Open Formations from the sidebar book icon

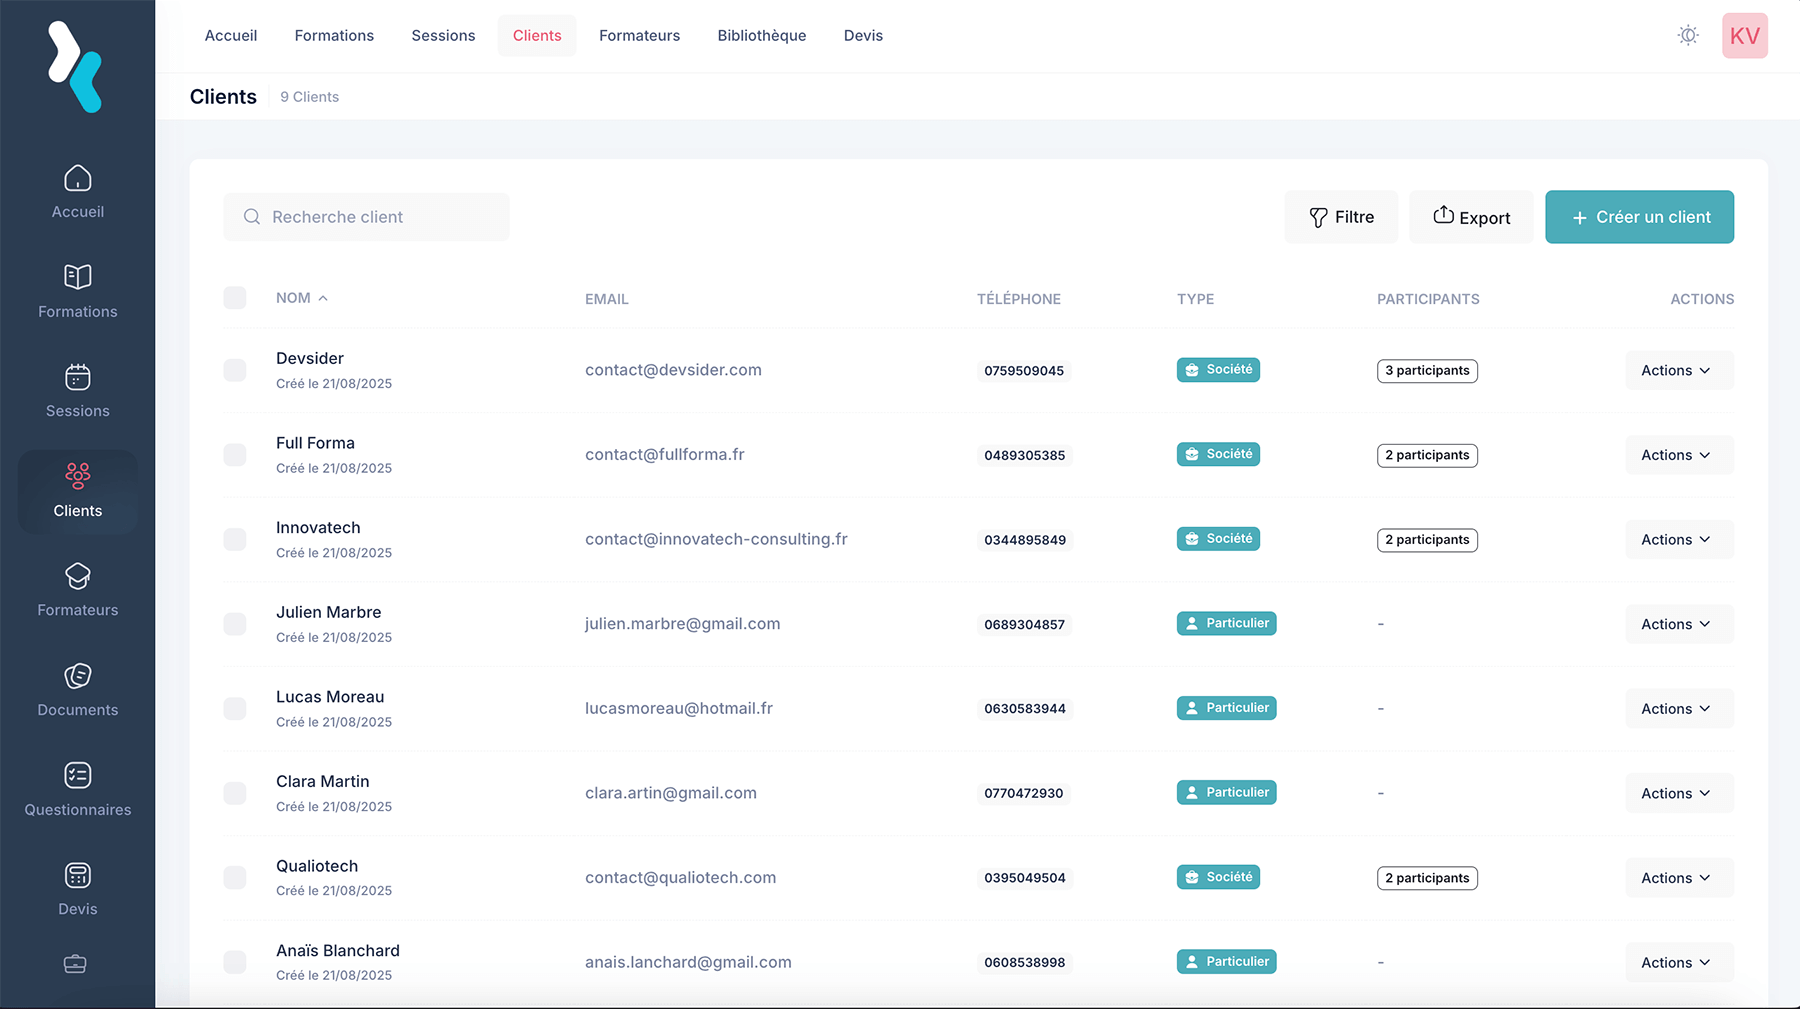[x=77, y=290]
